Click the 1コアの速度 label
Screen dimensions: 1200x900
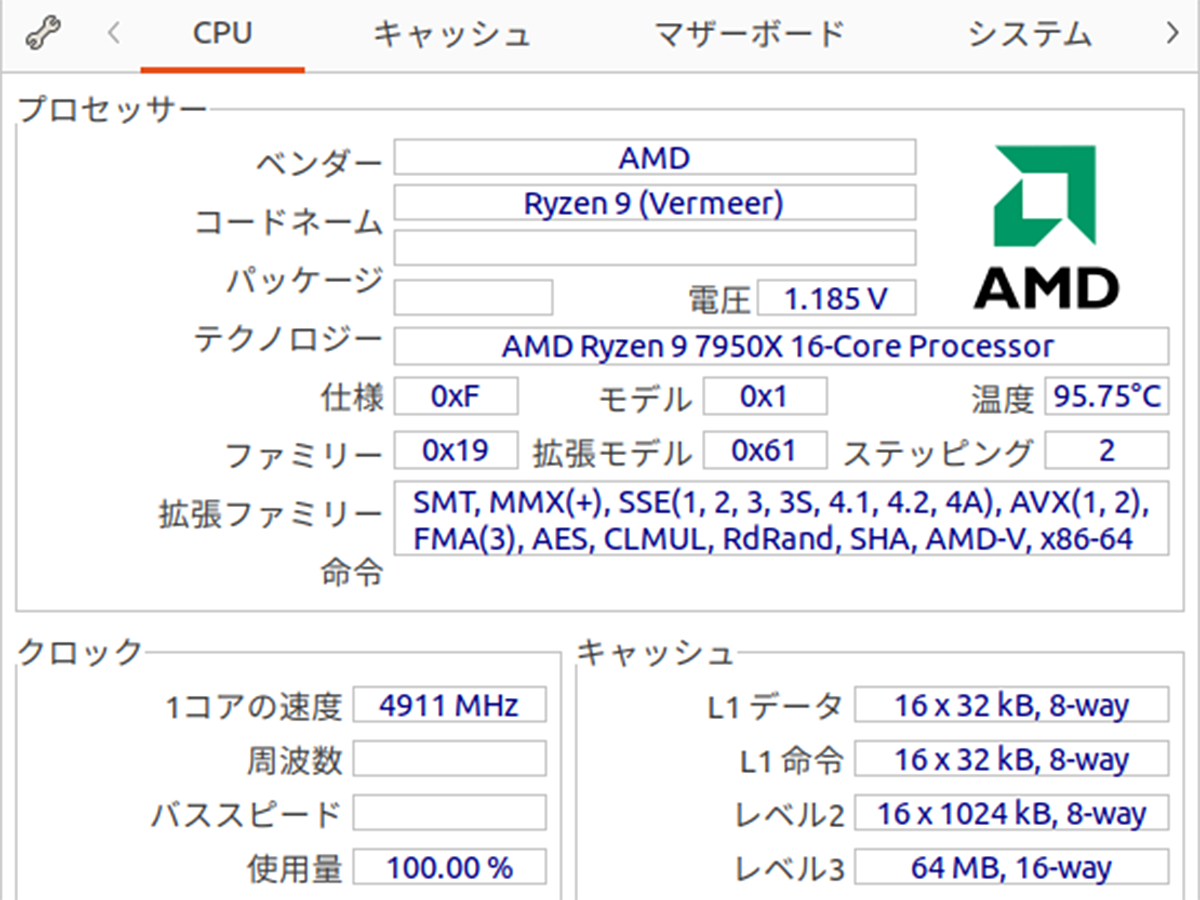[x=255, y=707]
